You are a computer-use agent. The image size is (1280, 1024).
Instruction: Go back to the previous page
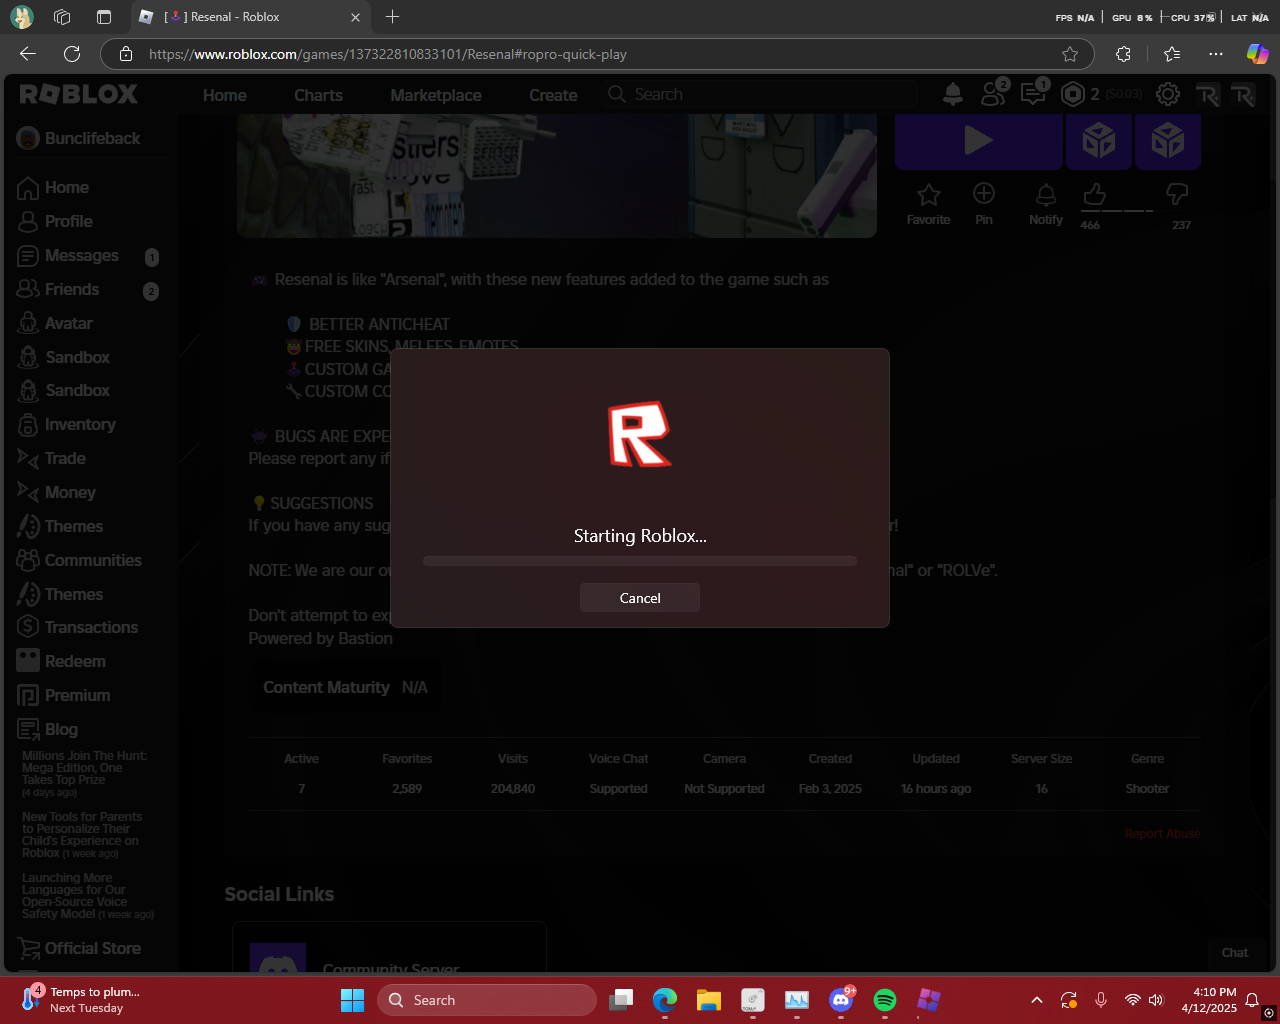coord(28,54)
